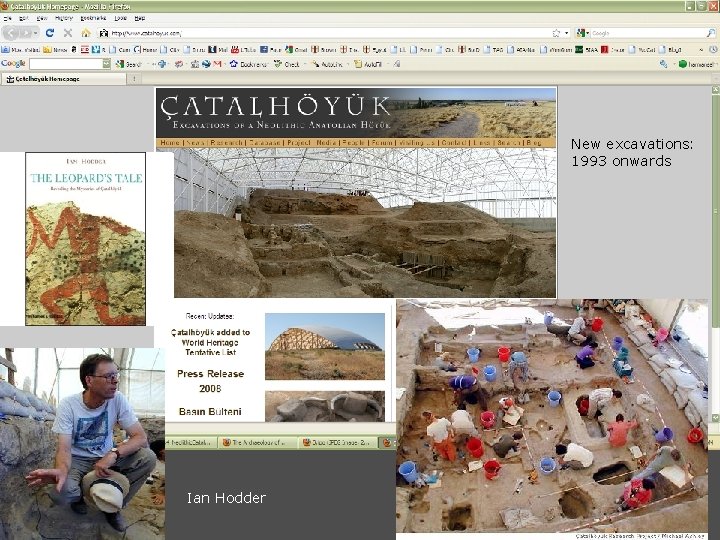Open the World Heritage Tentative List update link
Viewport: 720px width, 540px height.
pos(210,342)
